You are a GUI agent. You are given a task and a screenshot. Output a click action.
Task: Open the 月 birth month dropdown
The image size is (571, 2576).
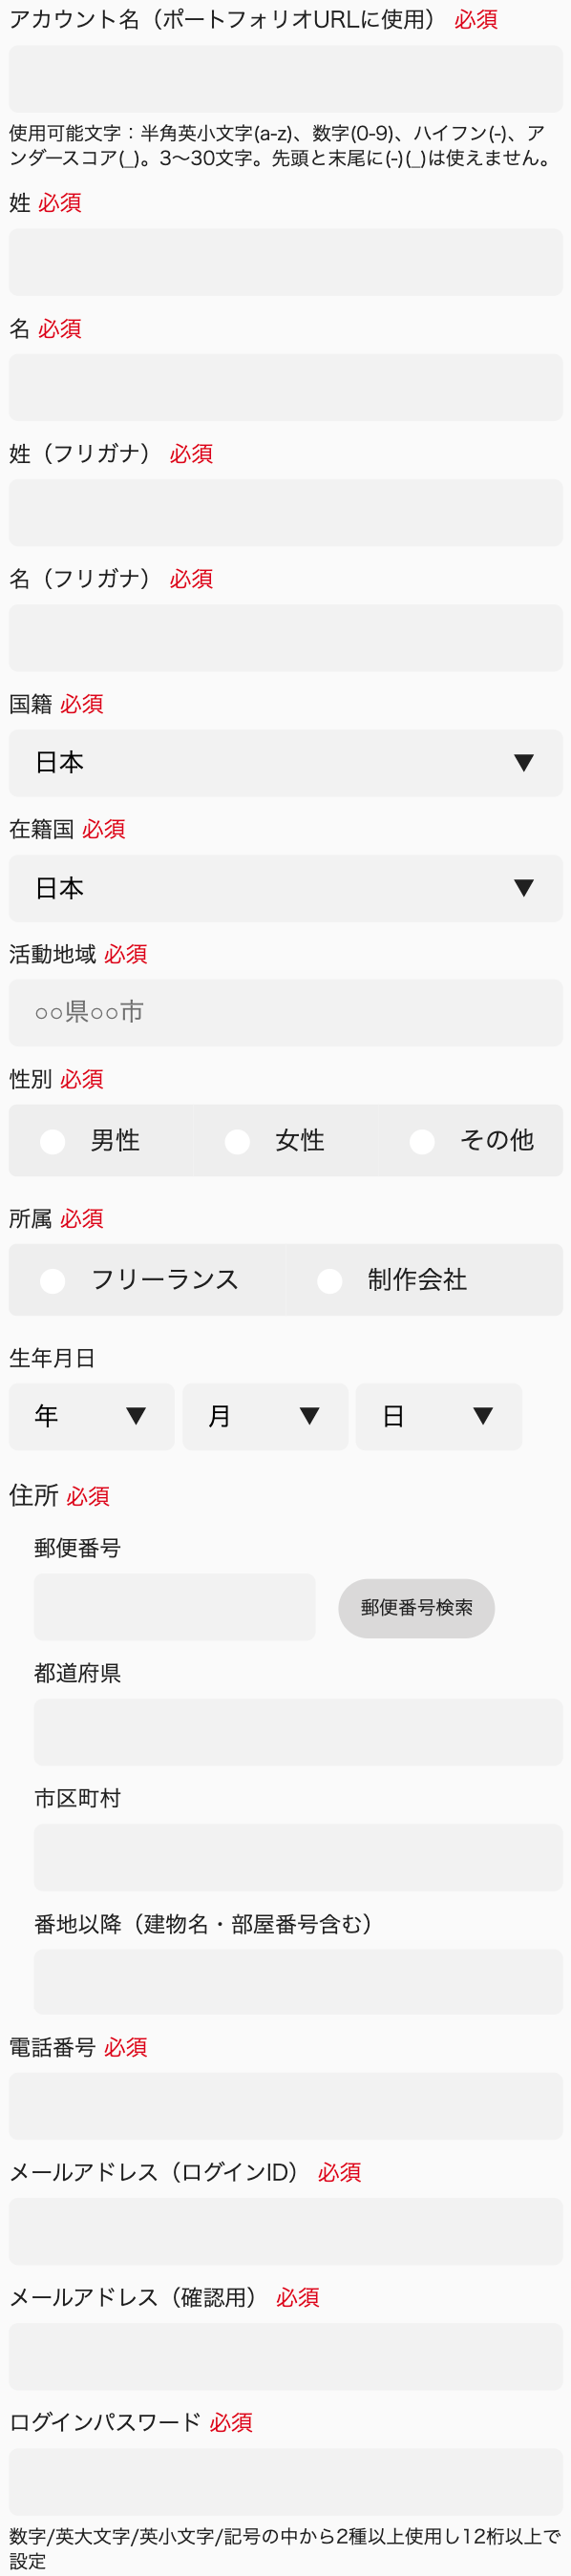click(265, 1416)
